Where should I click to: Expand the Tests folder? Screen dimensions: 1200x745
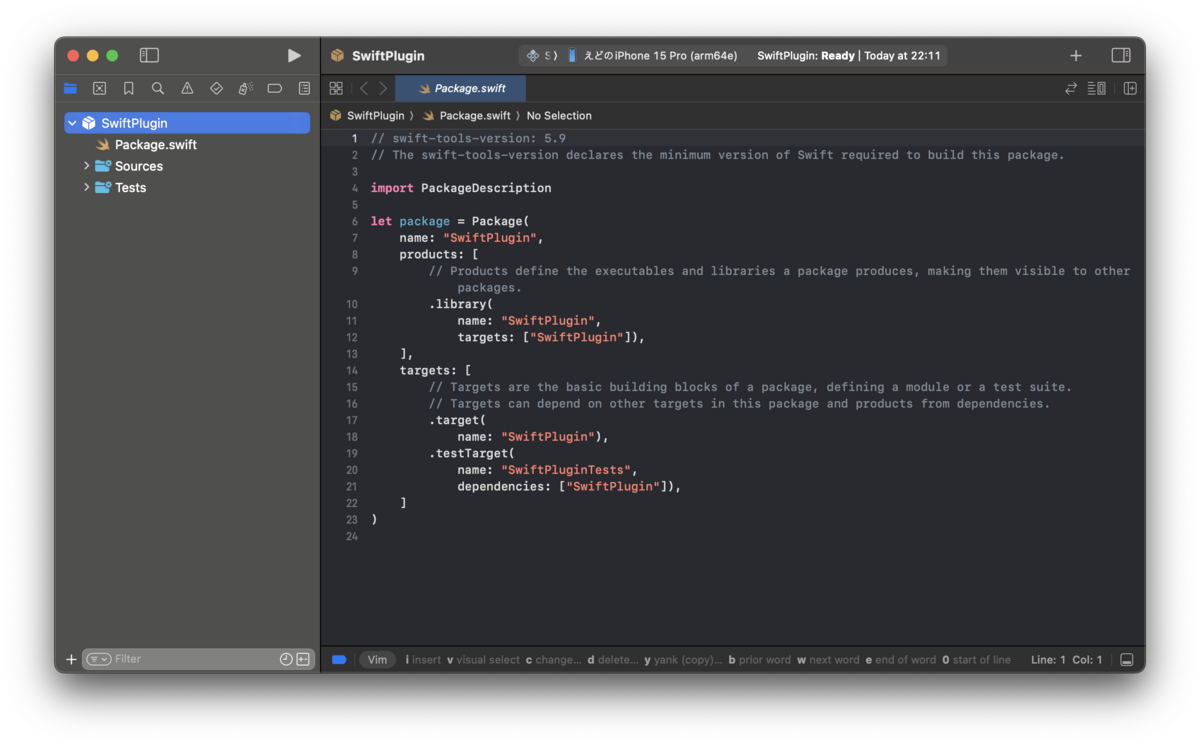tap(87, 187)
